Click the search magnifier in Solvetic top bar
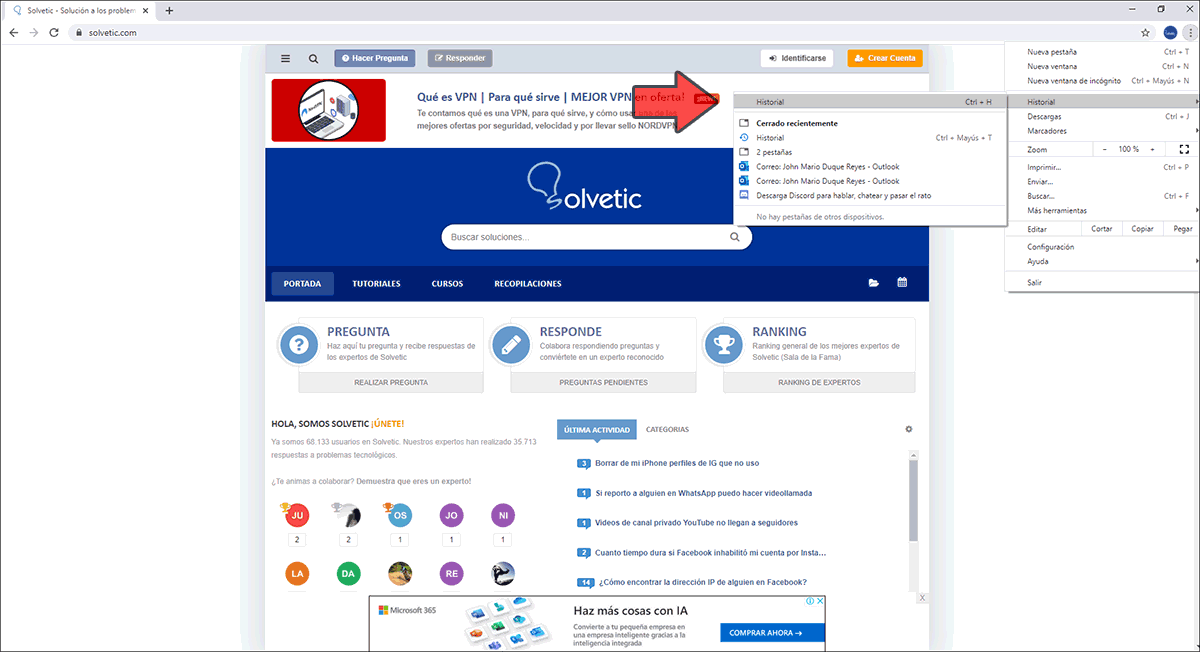The height and width of the screenshot is (652, 1200). pos(314,58)
